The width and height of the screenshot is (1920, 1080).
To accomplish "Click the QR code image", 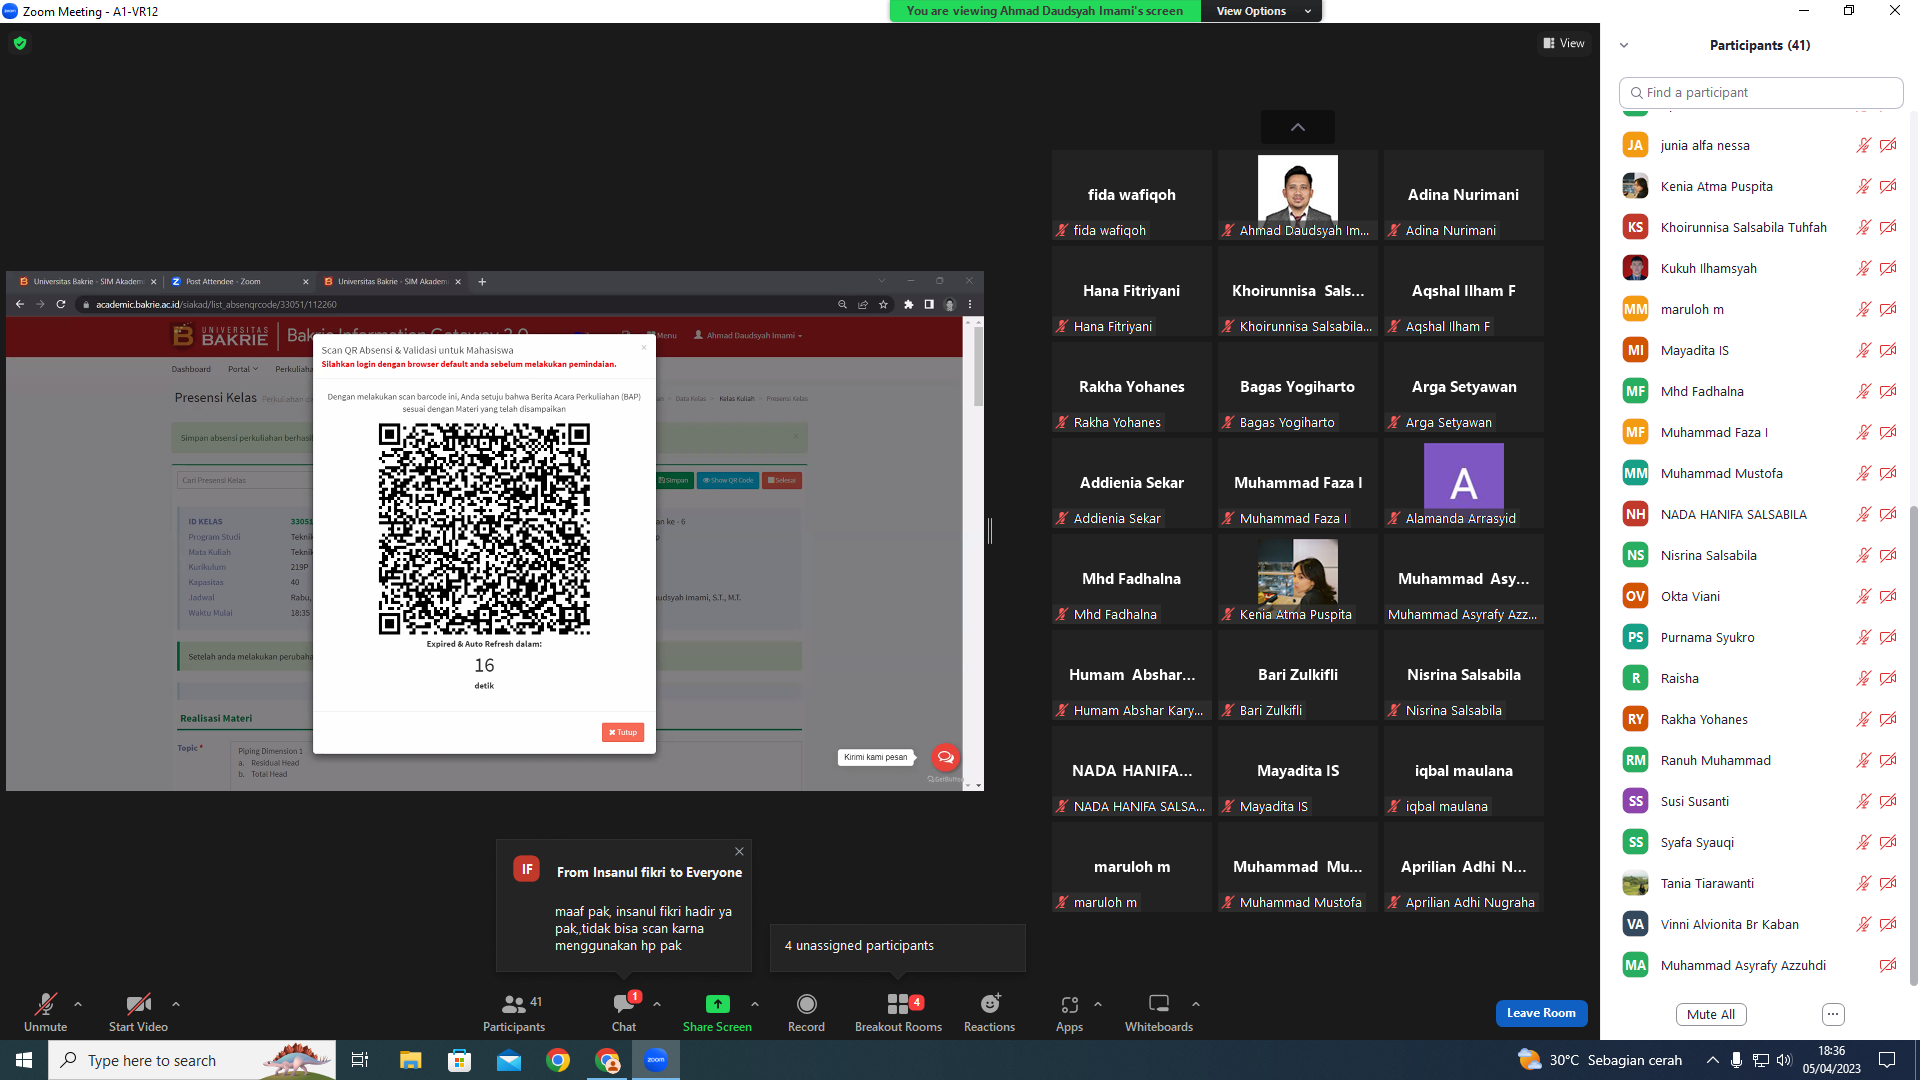I will 484,529.
